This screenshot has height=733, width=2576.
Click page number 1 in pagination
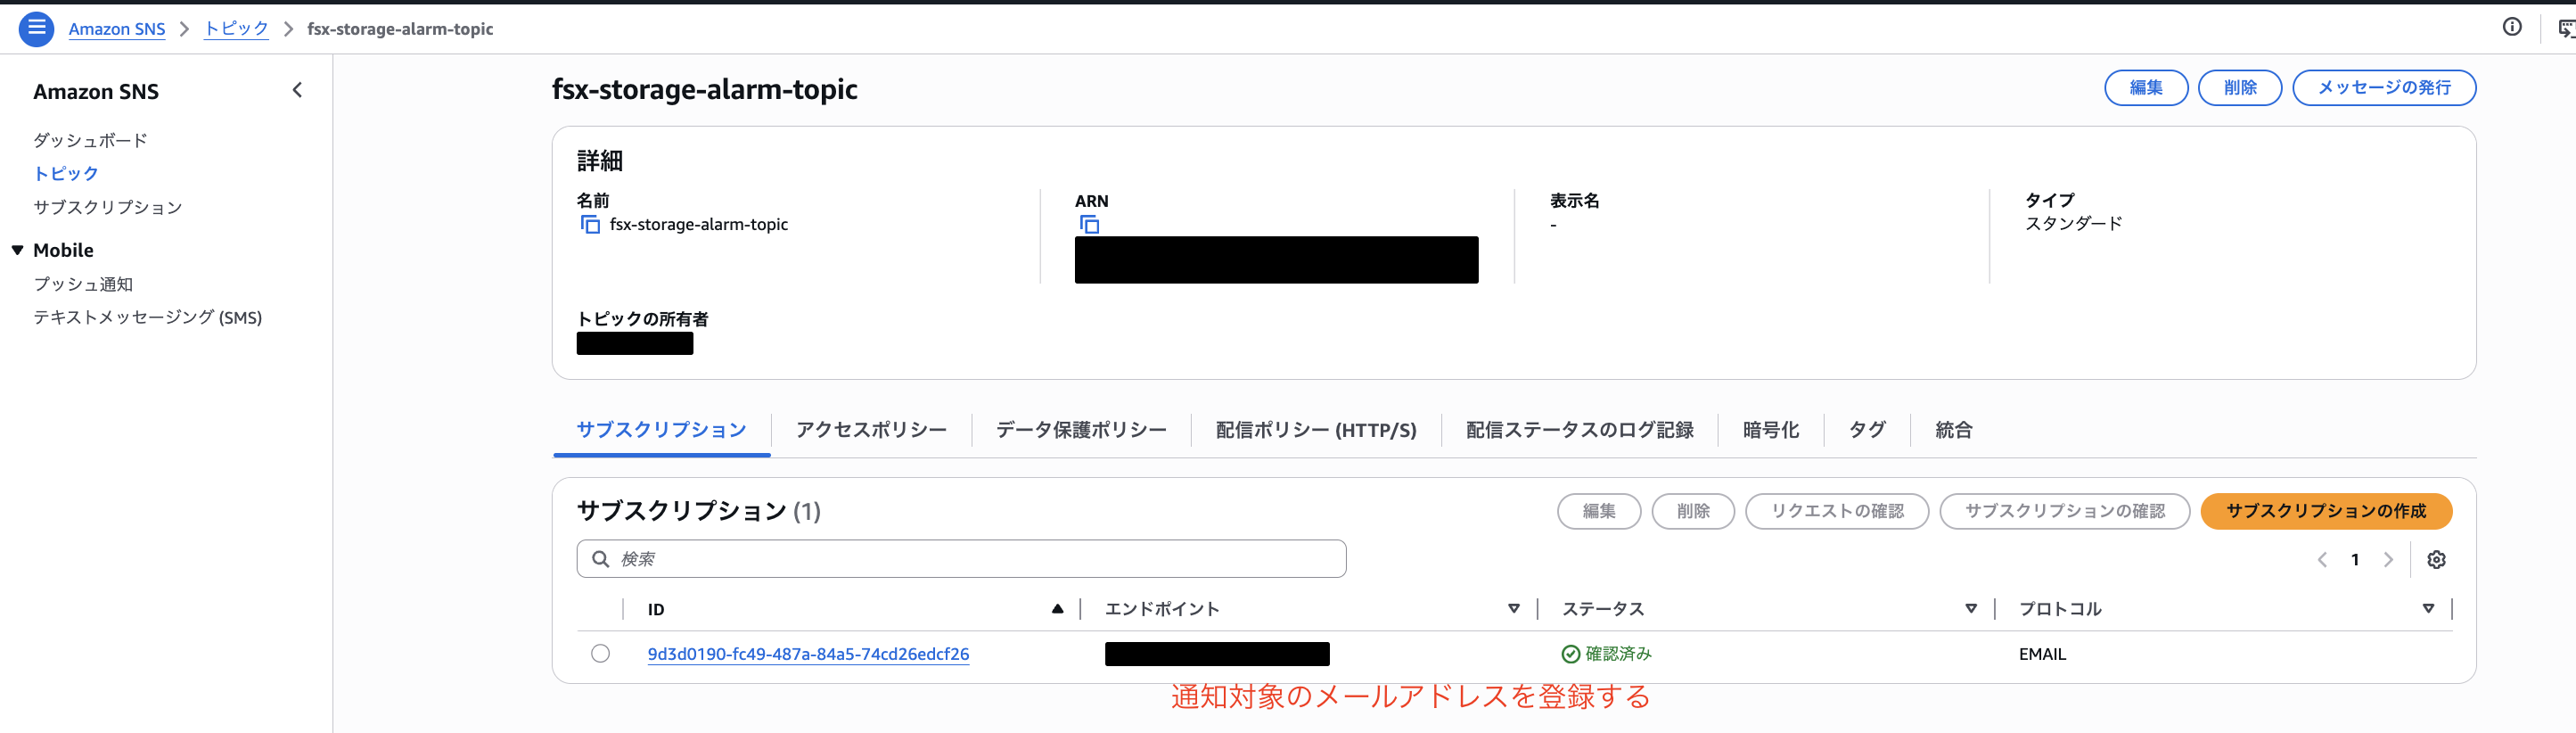click(2355, 560)
